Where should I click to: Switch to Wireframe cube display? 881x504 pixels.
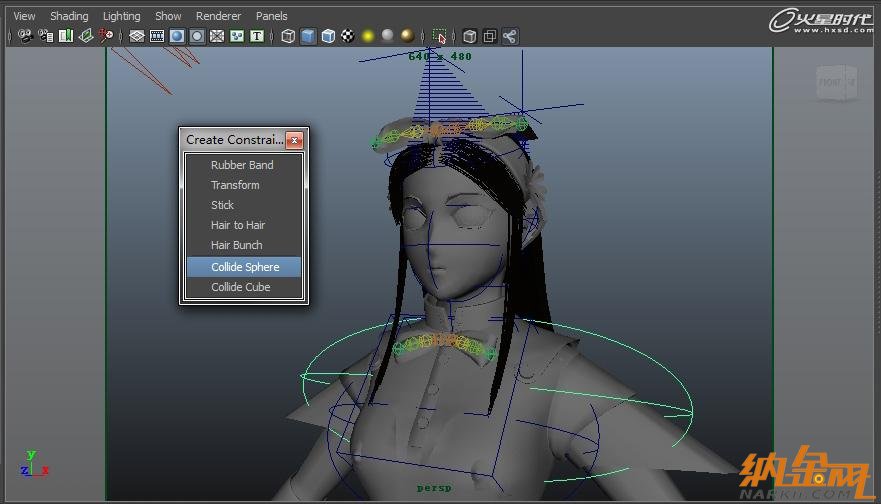tap(288, 37)
